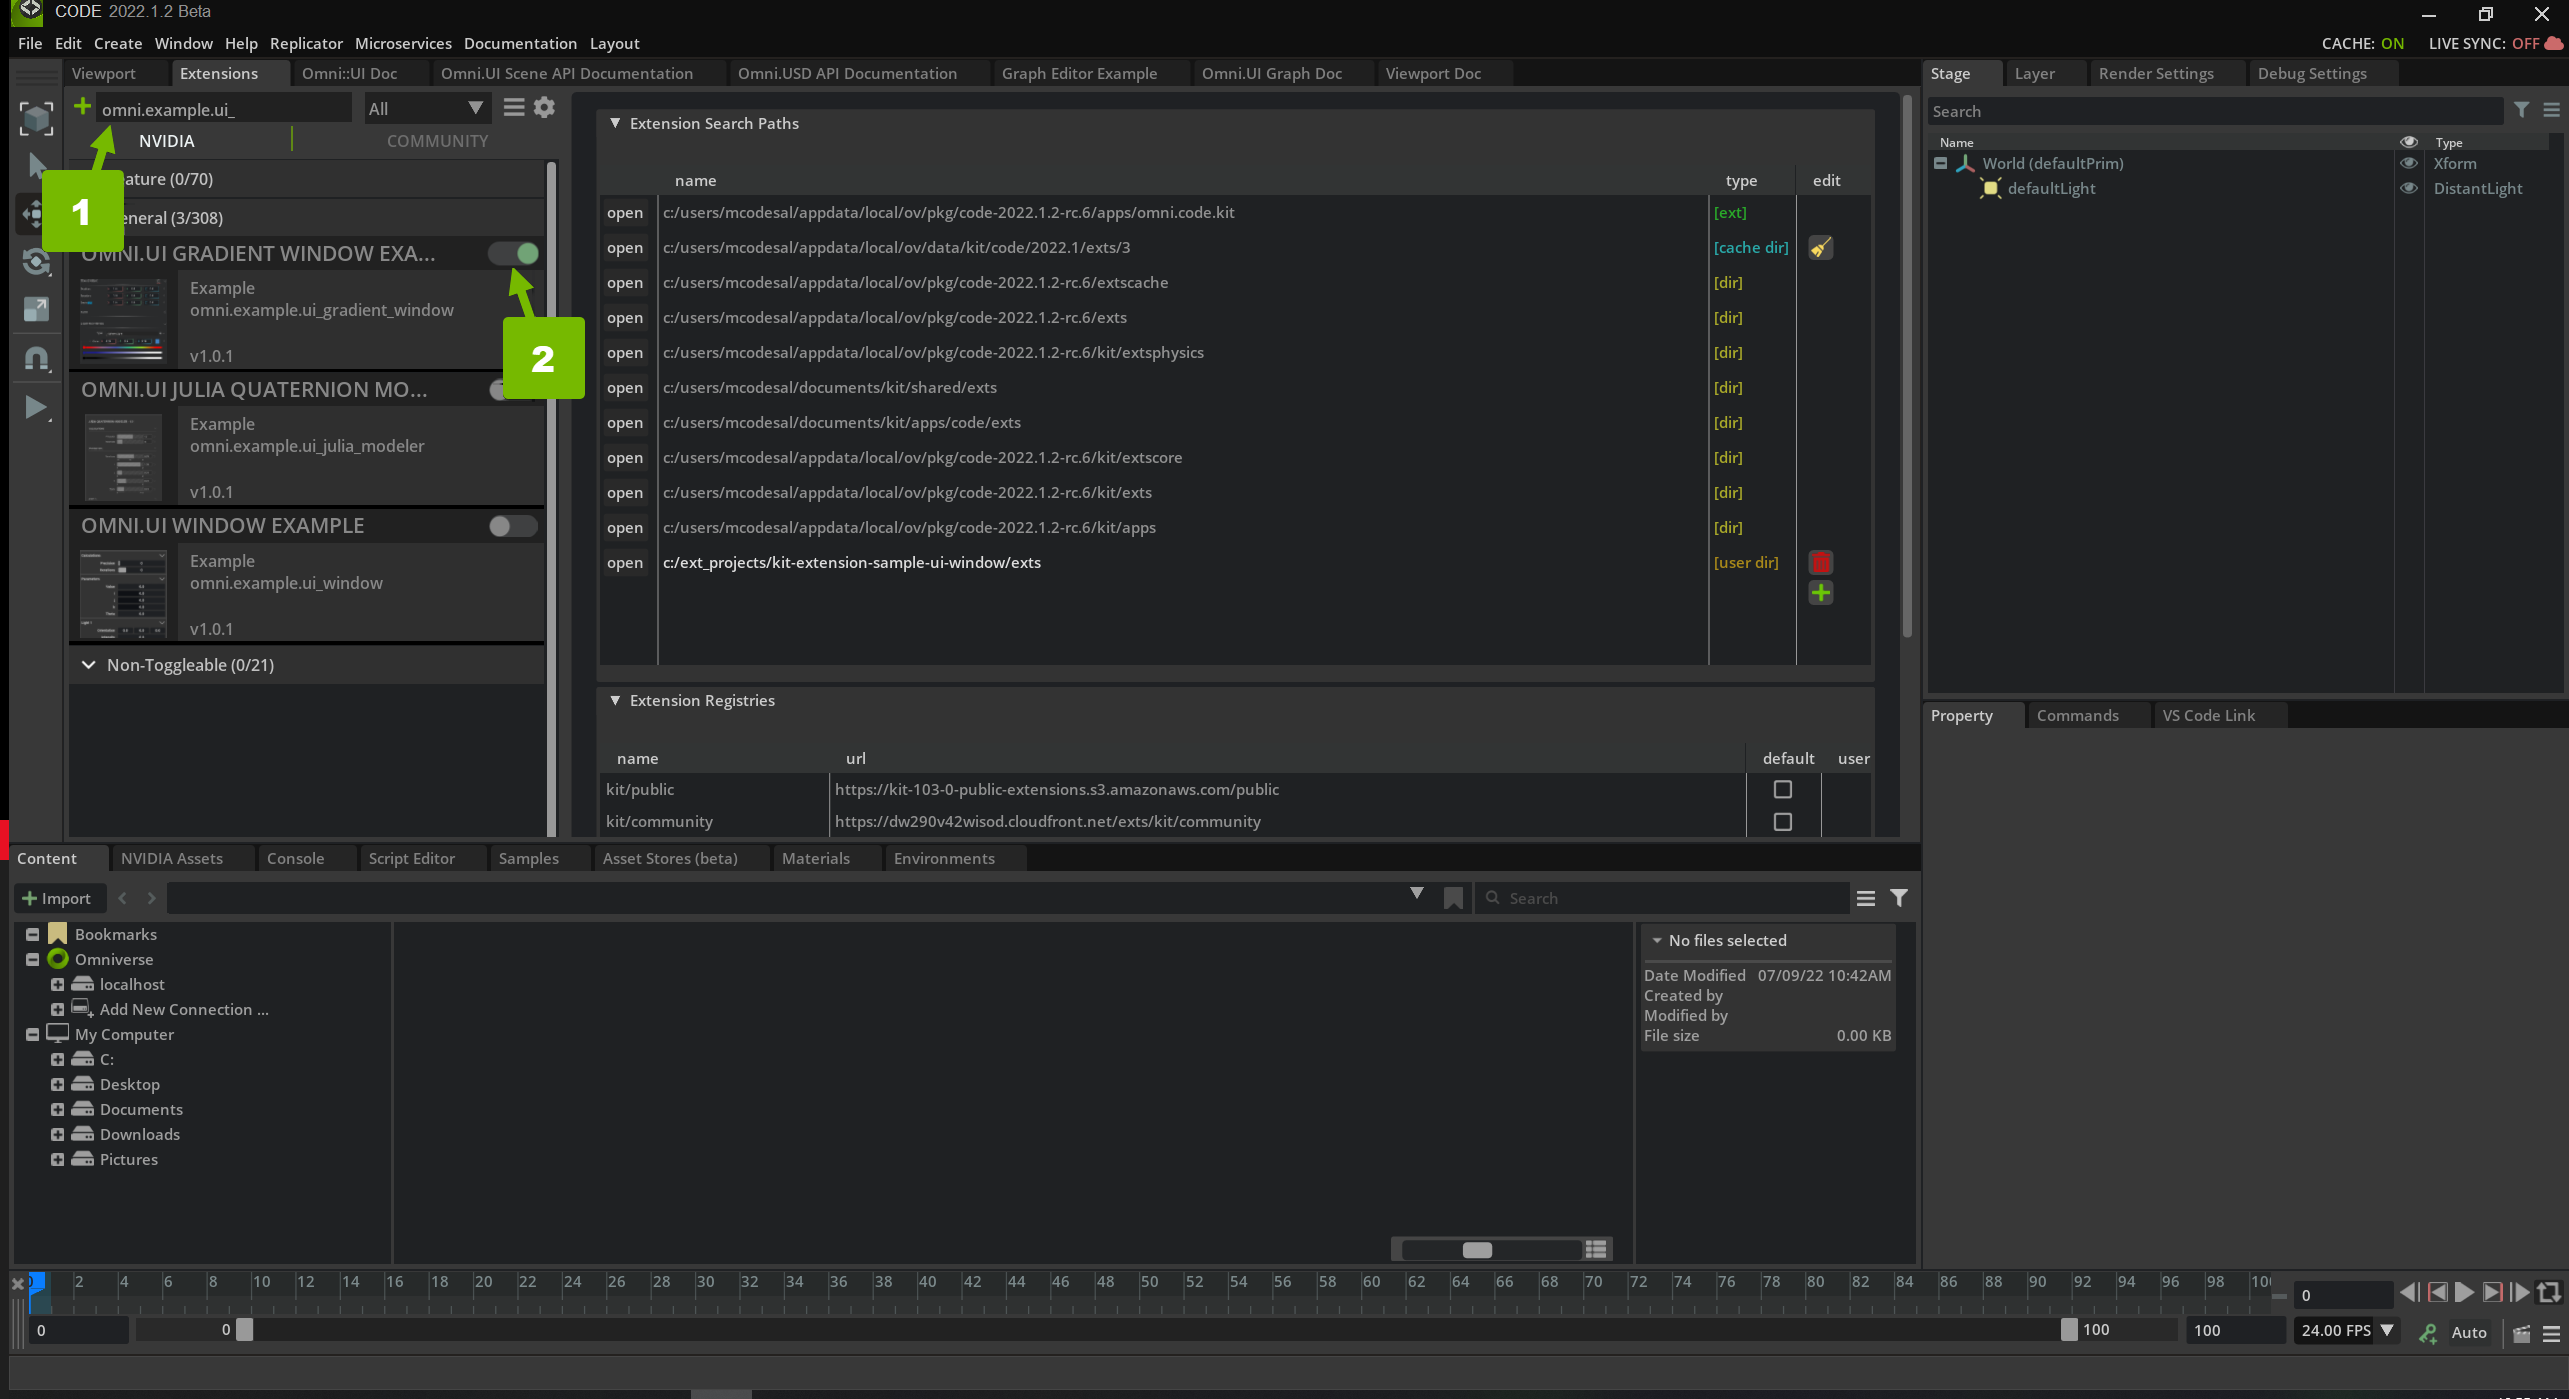
Task: Collapse the Extension Search Paths section
Action: coord(615,123)
